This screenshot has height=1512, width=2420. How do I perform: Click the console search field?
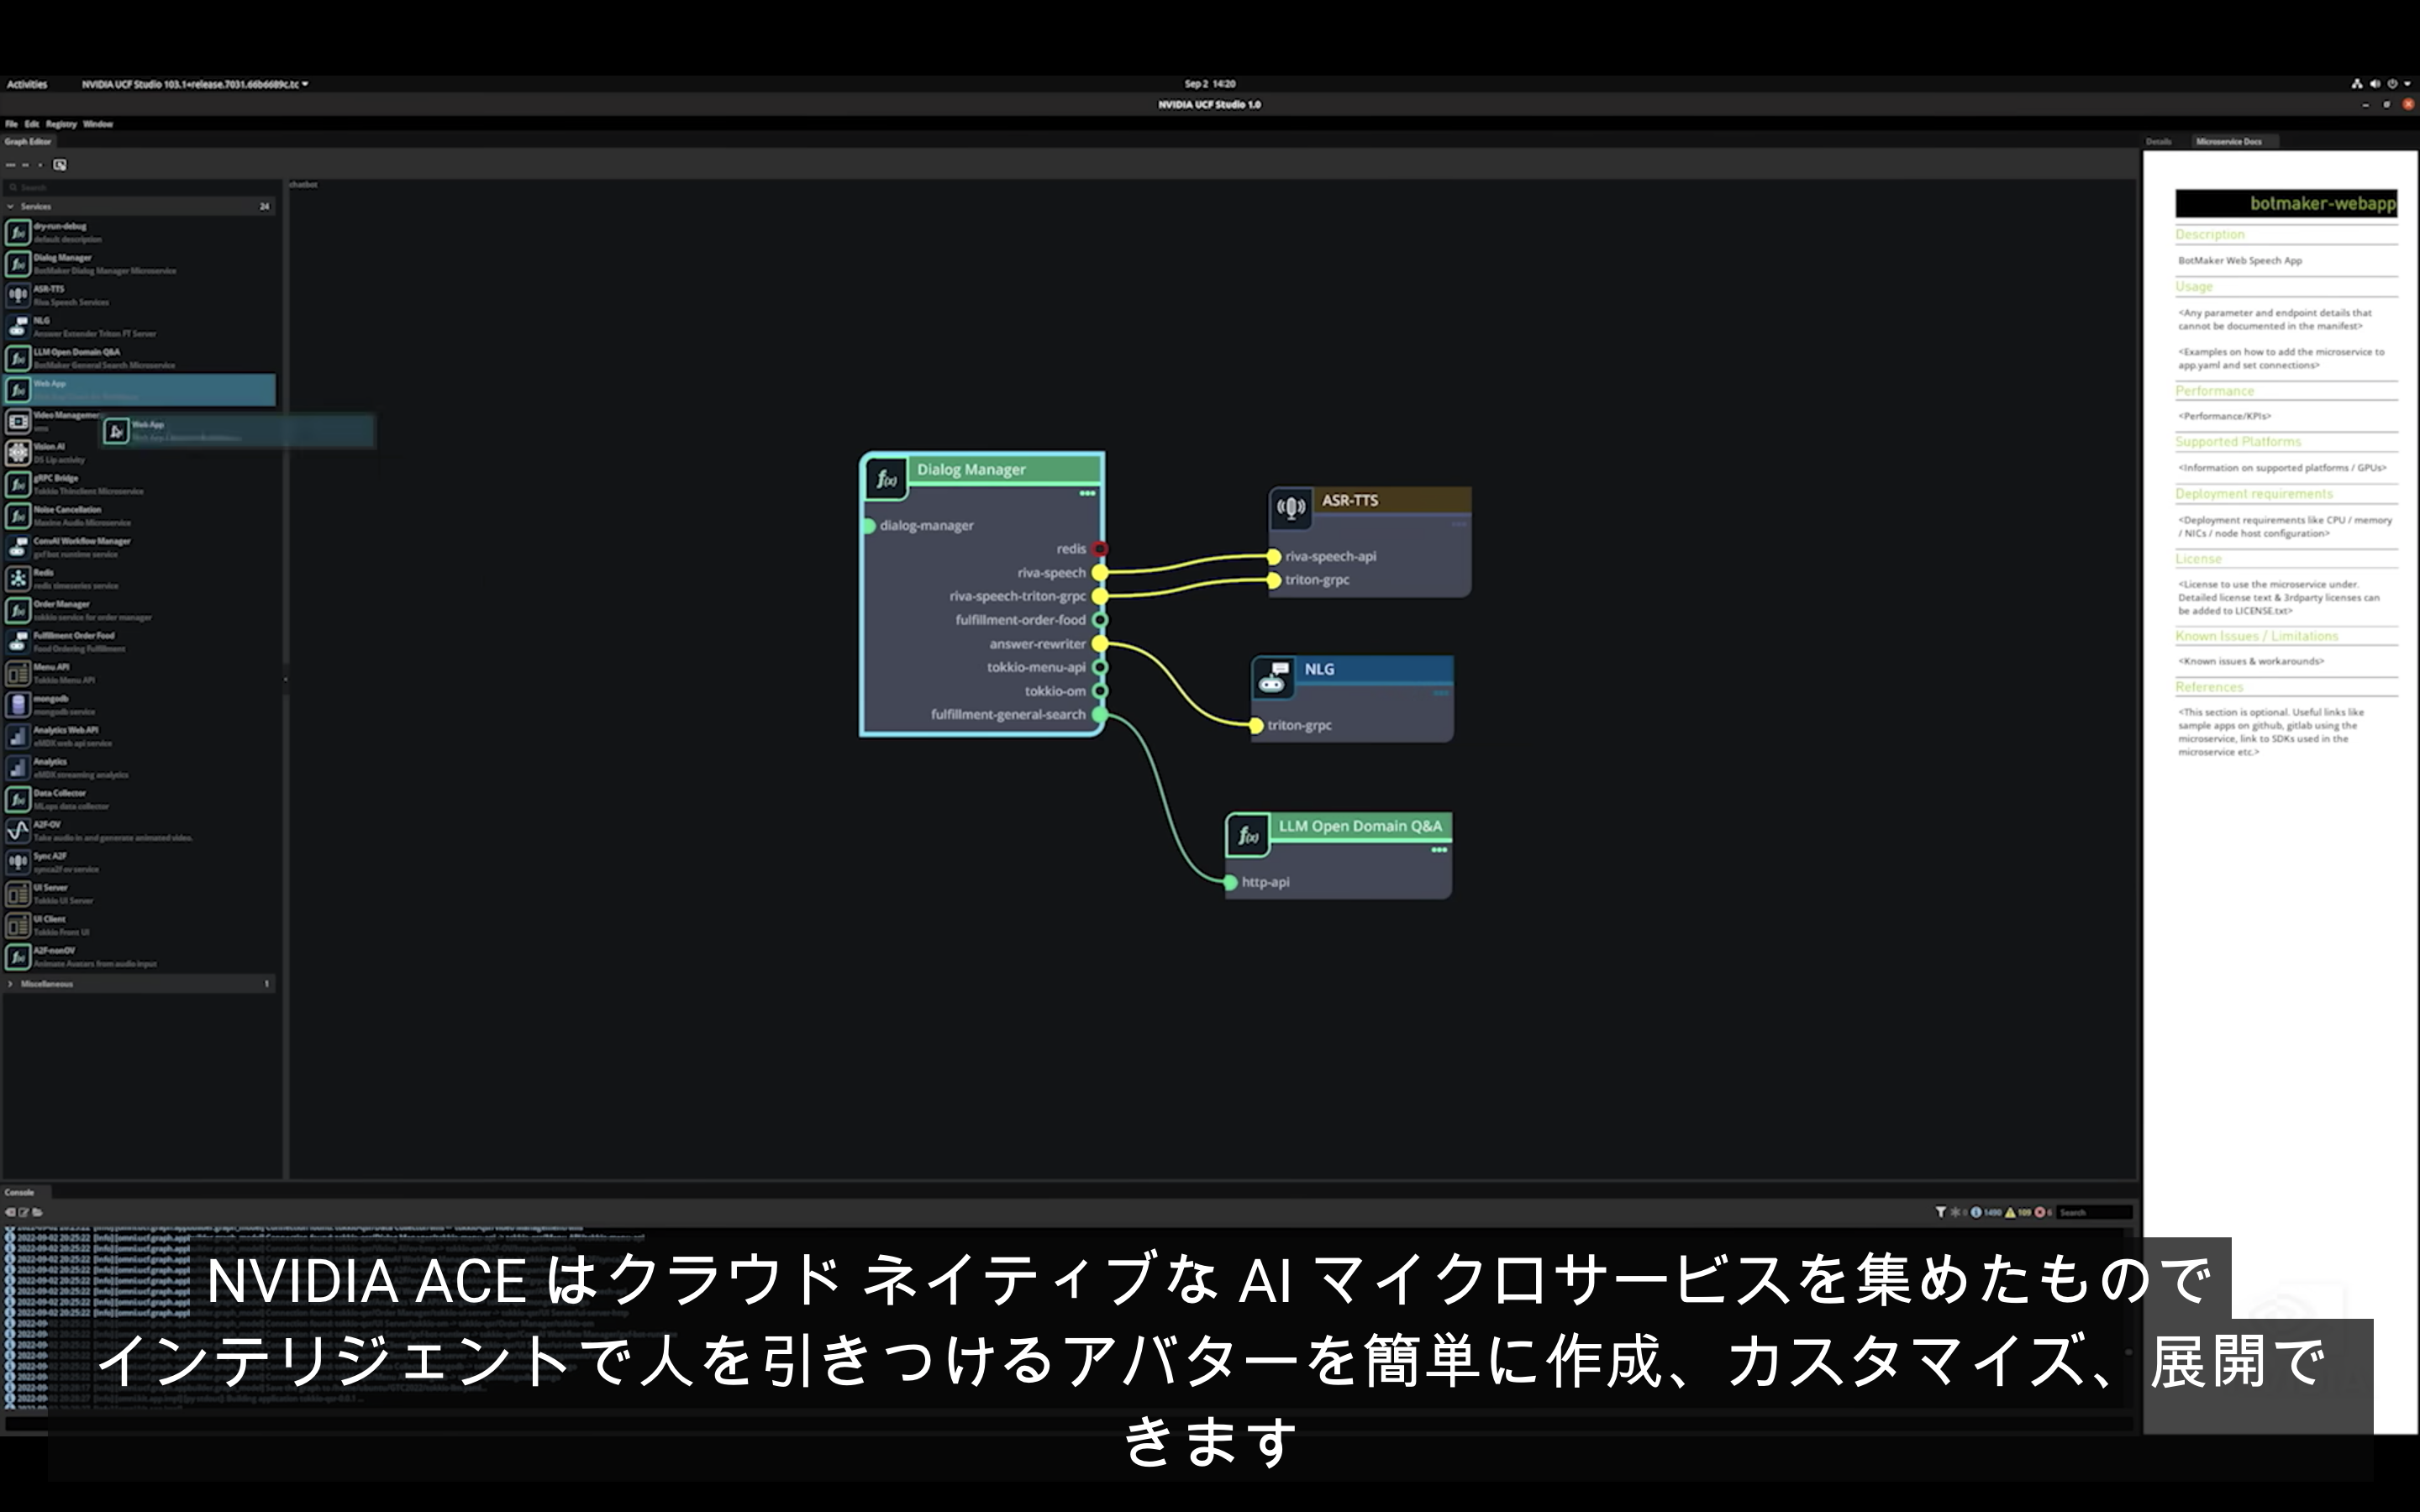tap(2094, 1212)
